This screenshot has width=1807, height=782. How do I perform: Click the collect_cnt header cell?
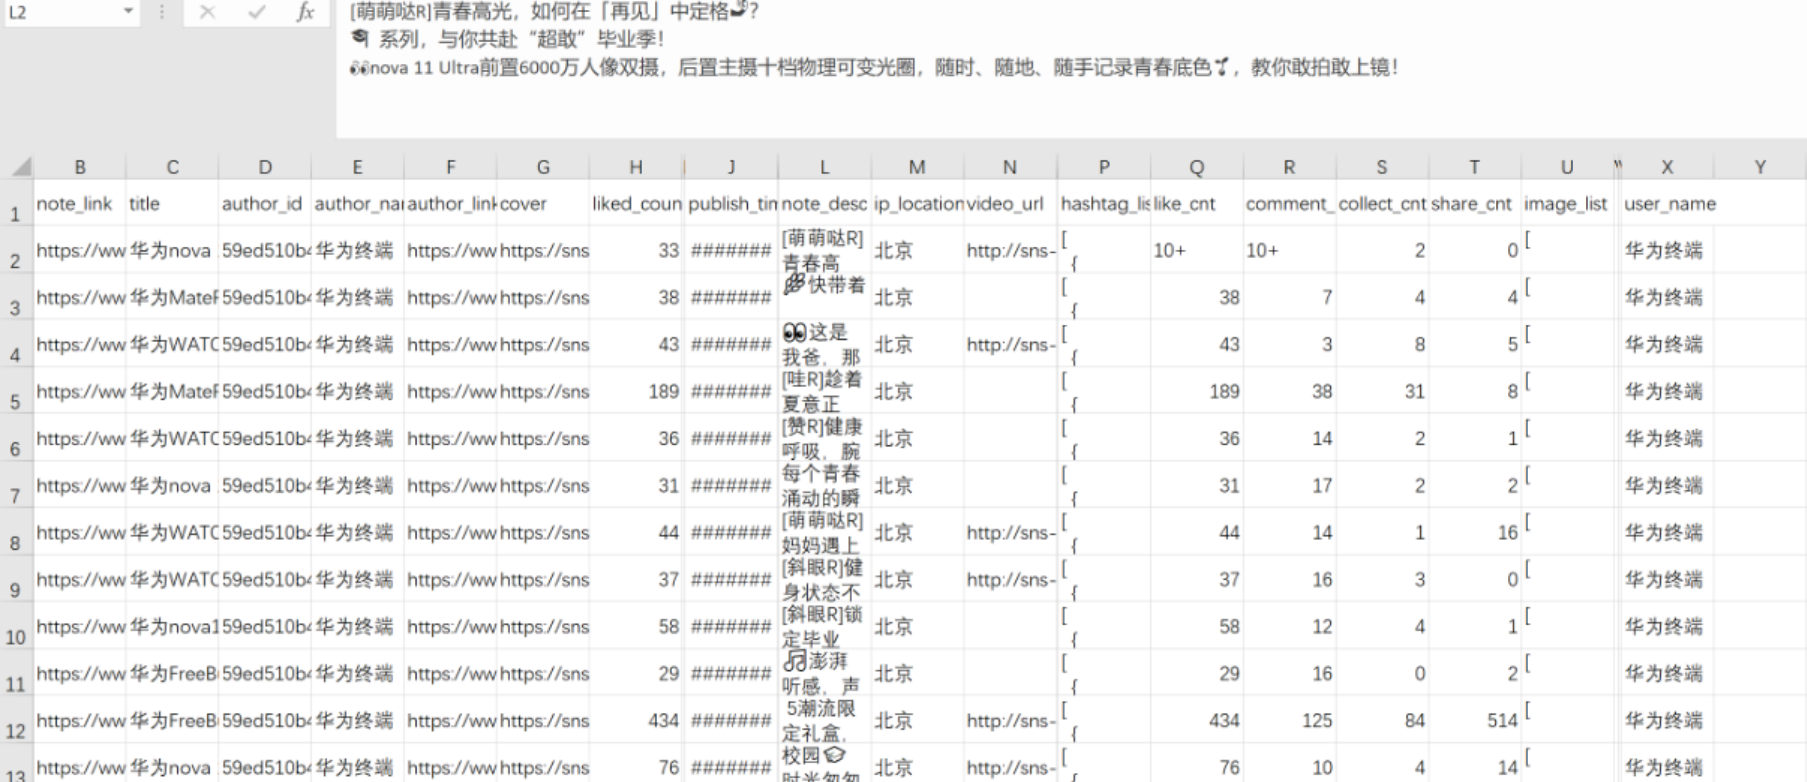click(1382, 203)
